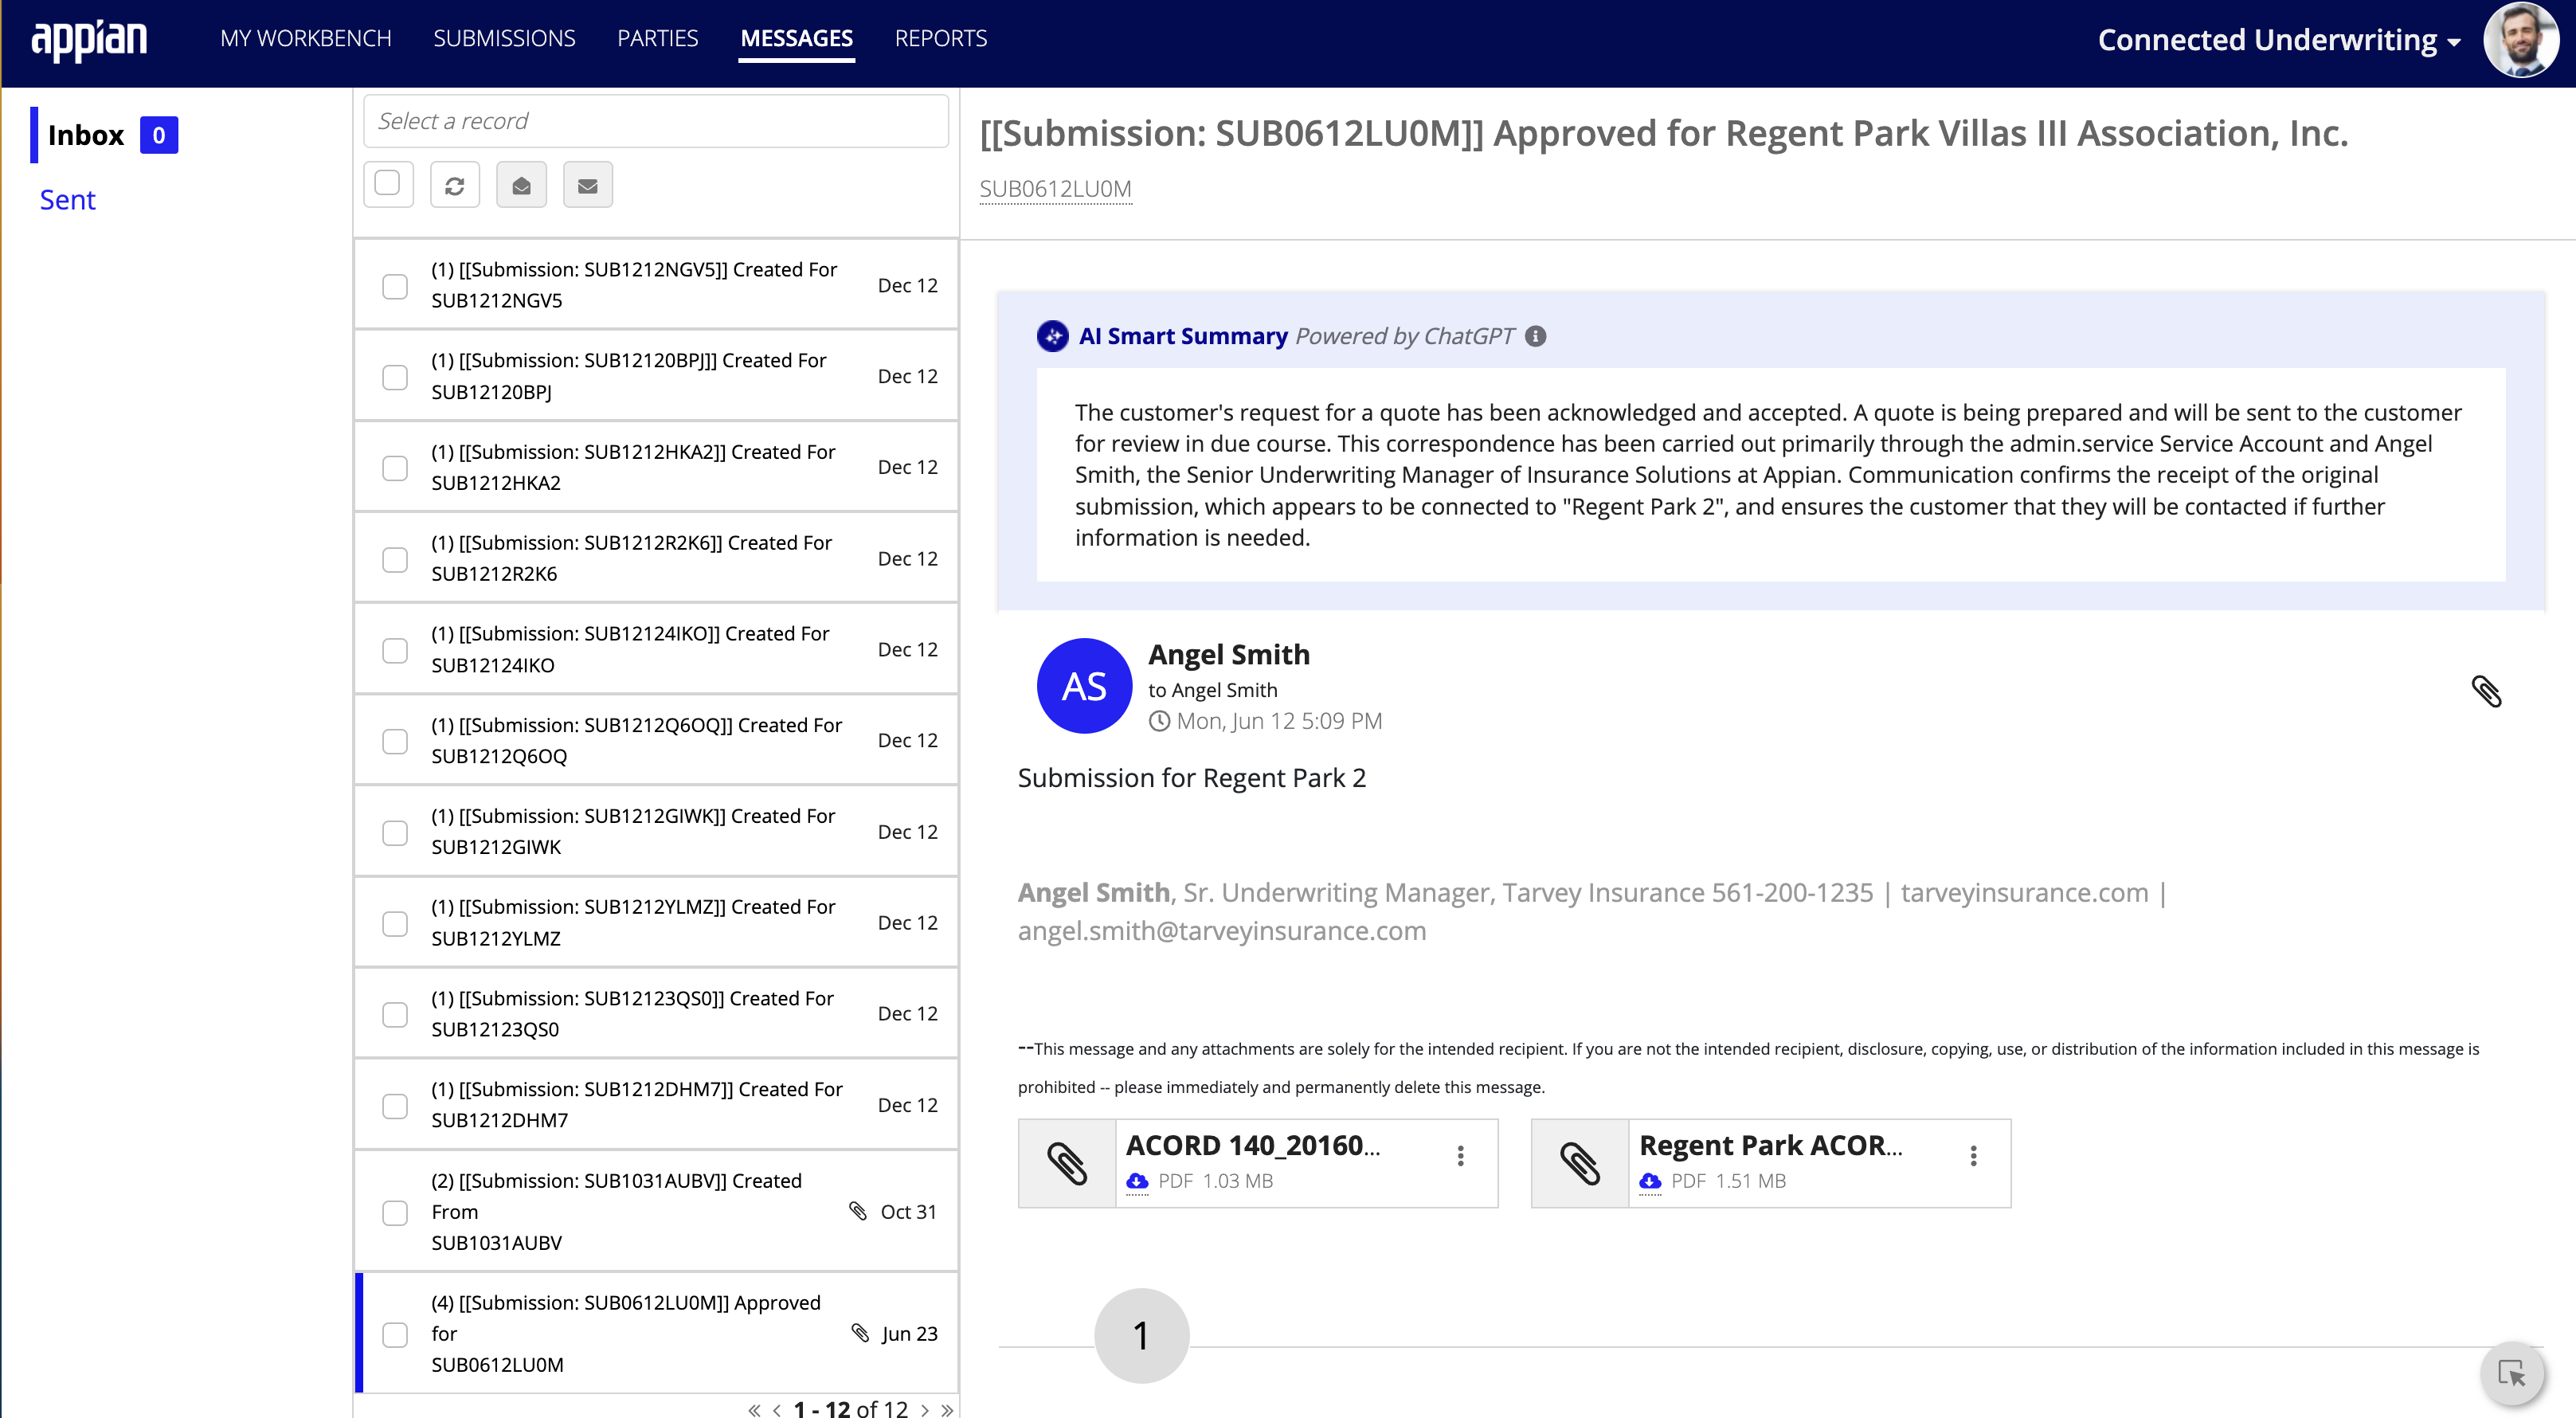The height and width of the screenshot is (1418, 2576).
Task: Click the Select a record field
Action: click(x=655, y=121)
